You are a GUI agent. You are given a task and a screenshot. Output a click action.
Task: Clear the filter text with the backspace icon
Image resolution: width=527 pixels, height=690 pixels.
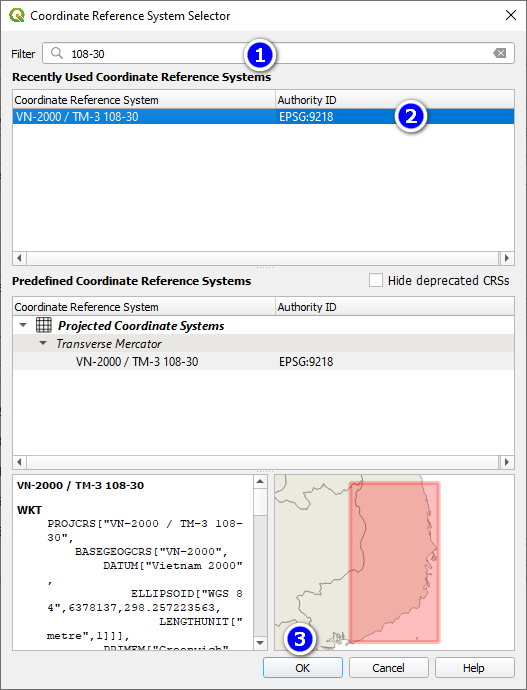pyautogui.click(x=499, y=53)
